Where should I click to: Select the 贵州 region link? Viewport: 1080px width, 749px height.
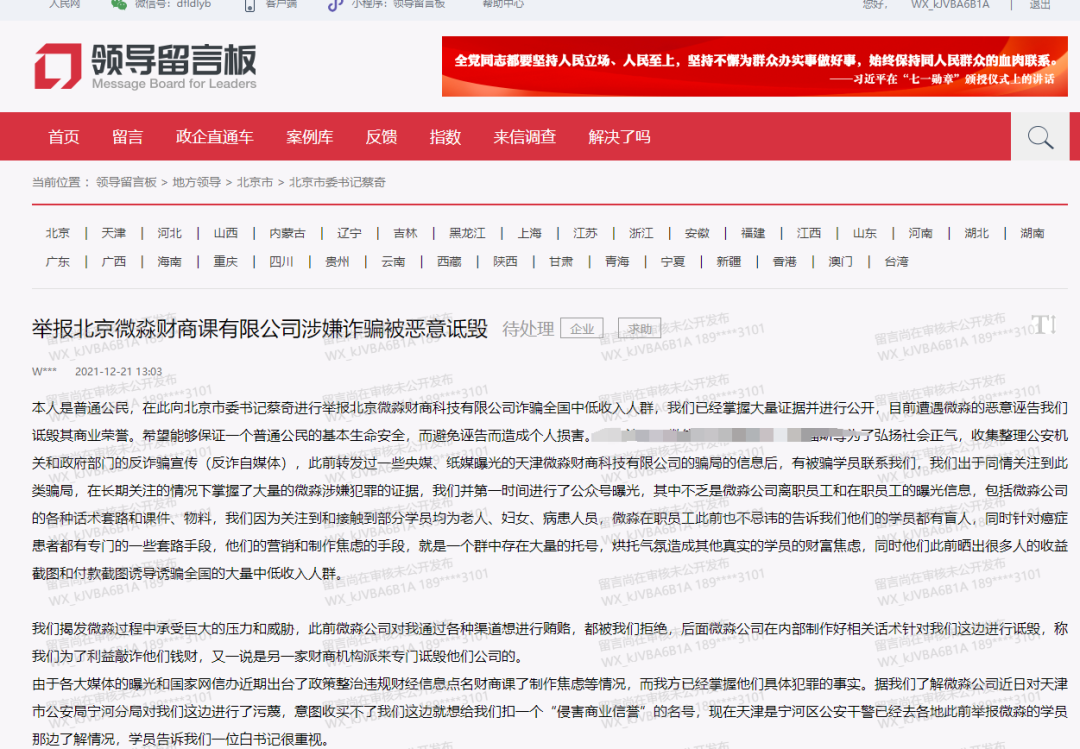click(337, 261)
